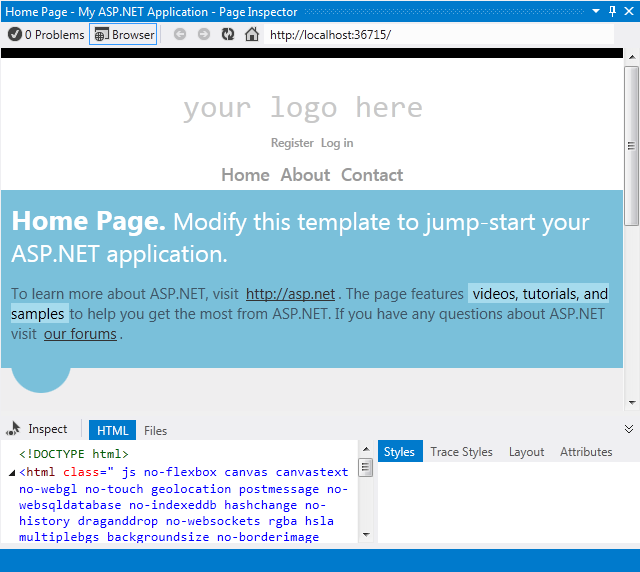Switch to the Files tab

155,431
